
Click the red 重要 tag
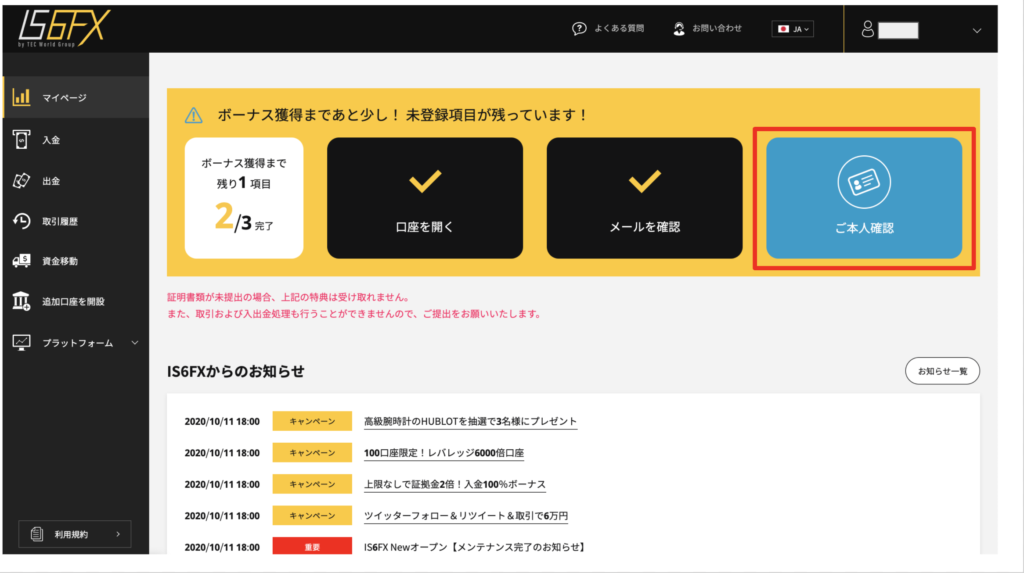click(312, 546)
